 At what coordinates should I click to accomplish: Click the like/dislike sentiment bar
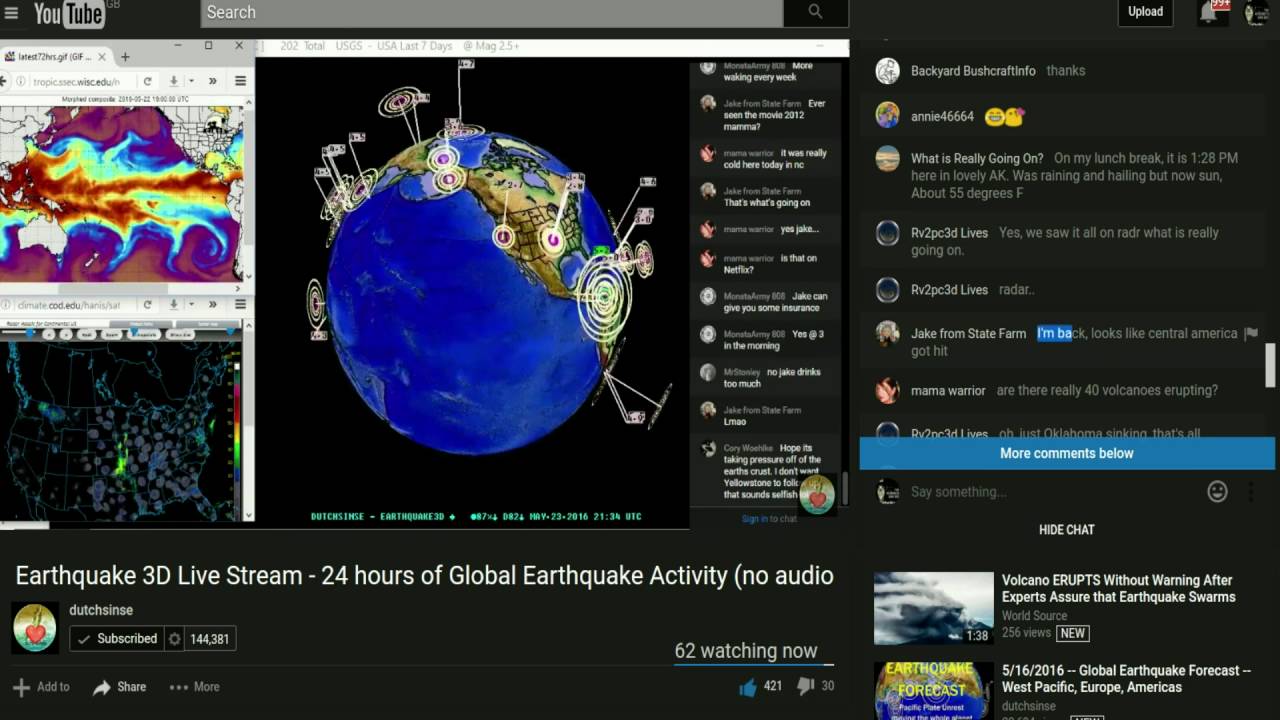753,664
